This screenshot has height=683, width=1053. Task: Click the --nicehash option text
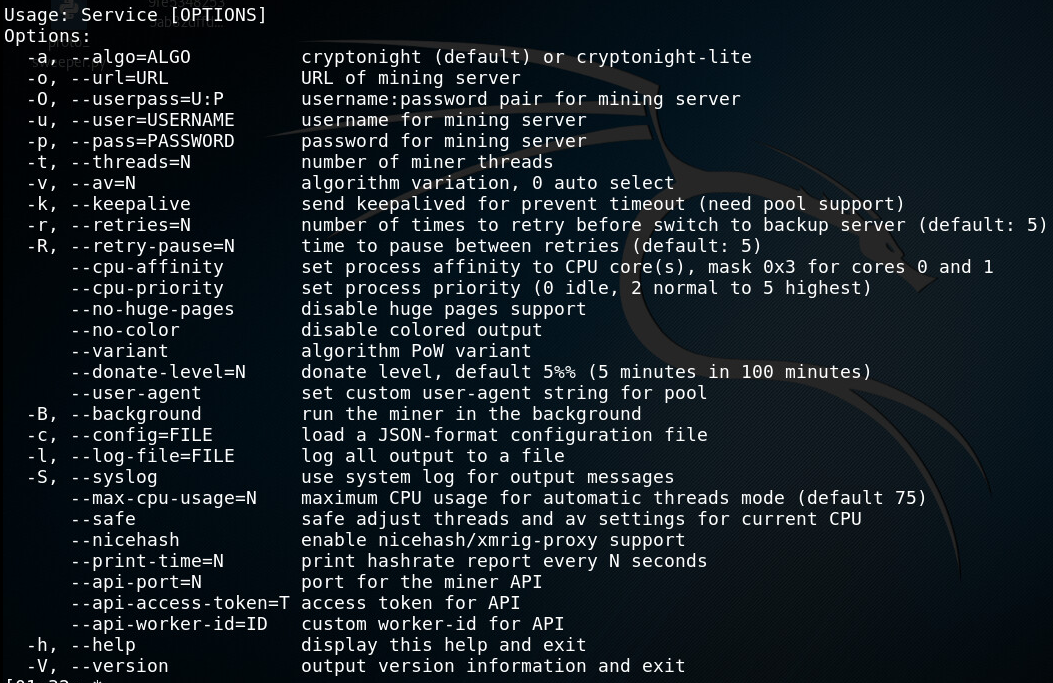pos(126,540)
